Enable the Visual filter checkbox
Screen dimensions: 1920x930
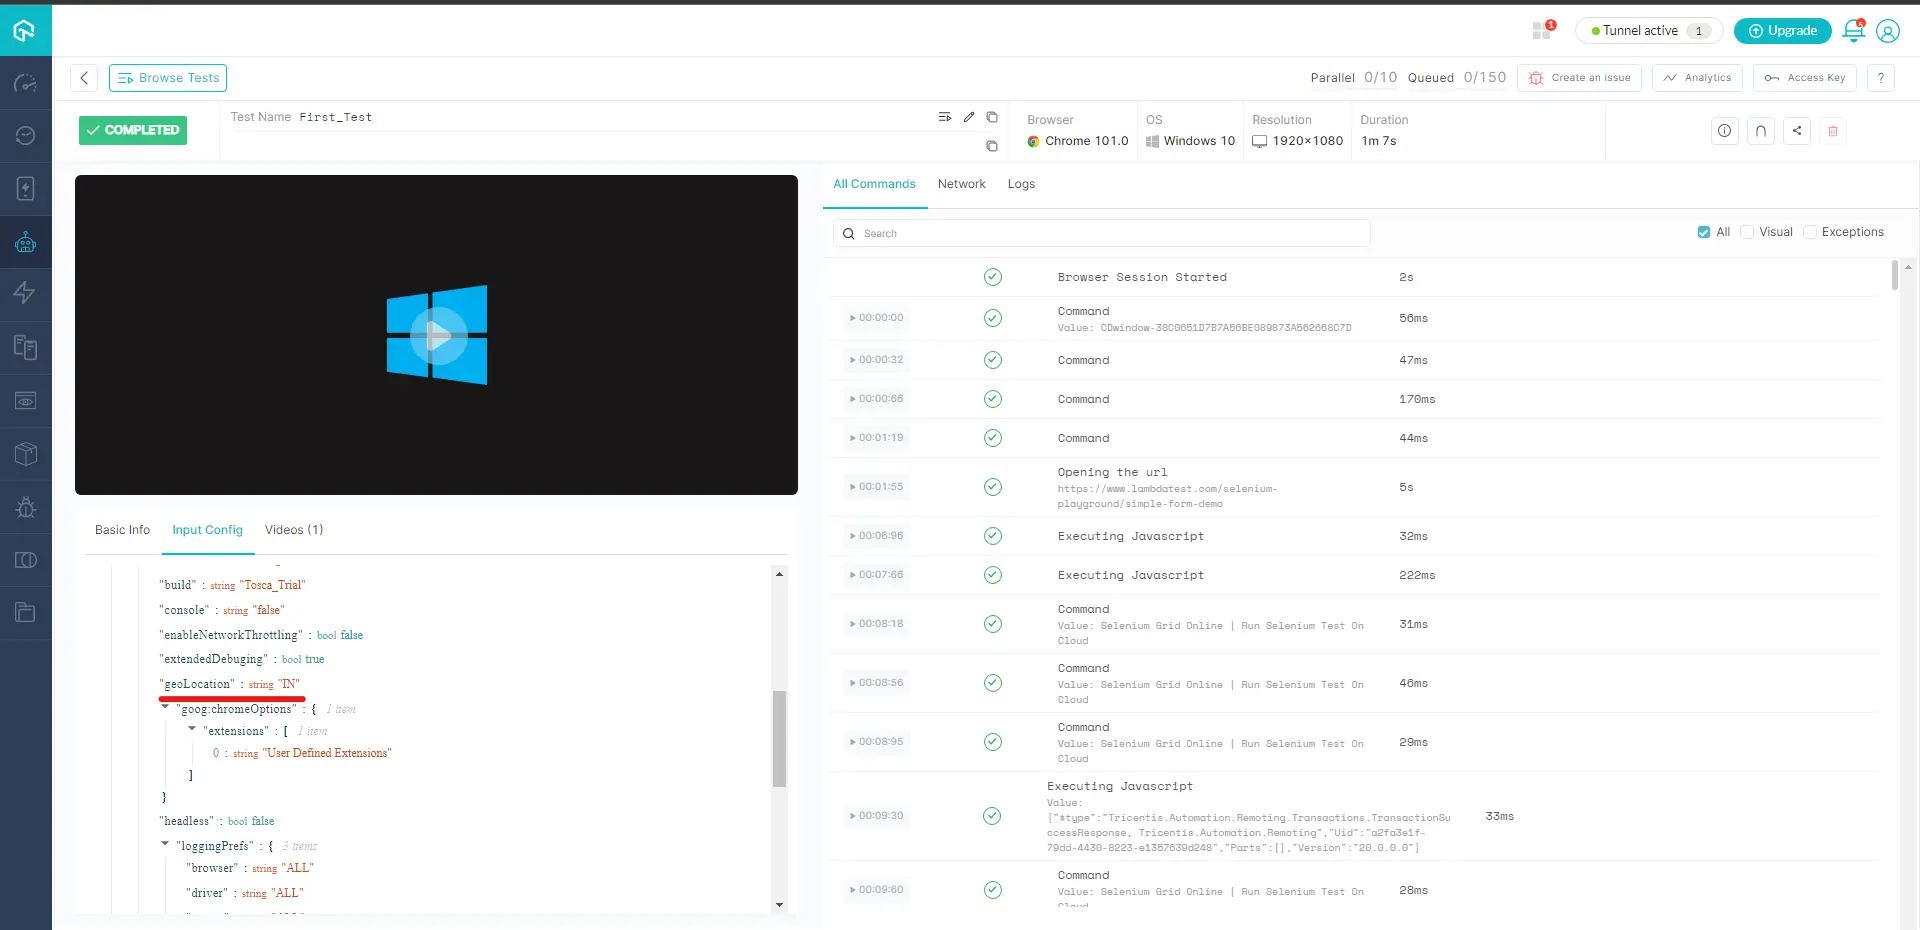pos(1747,232)
